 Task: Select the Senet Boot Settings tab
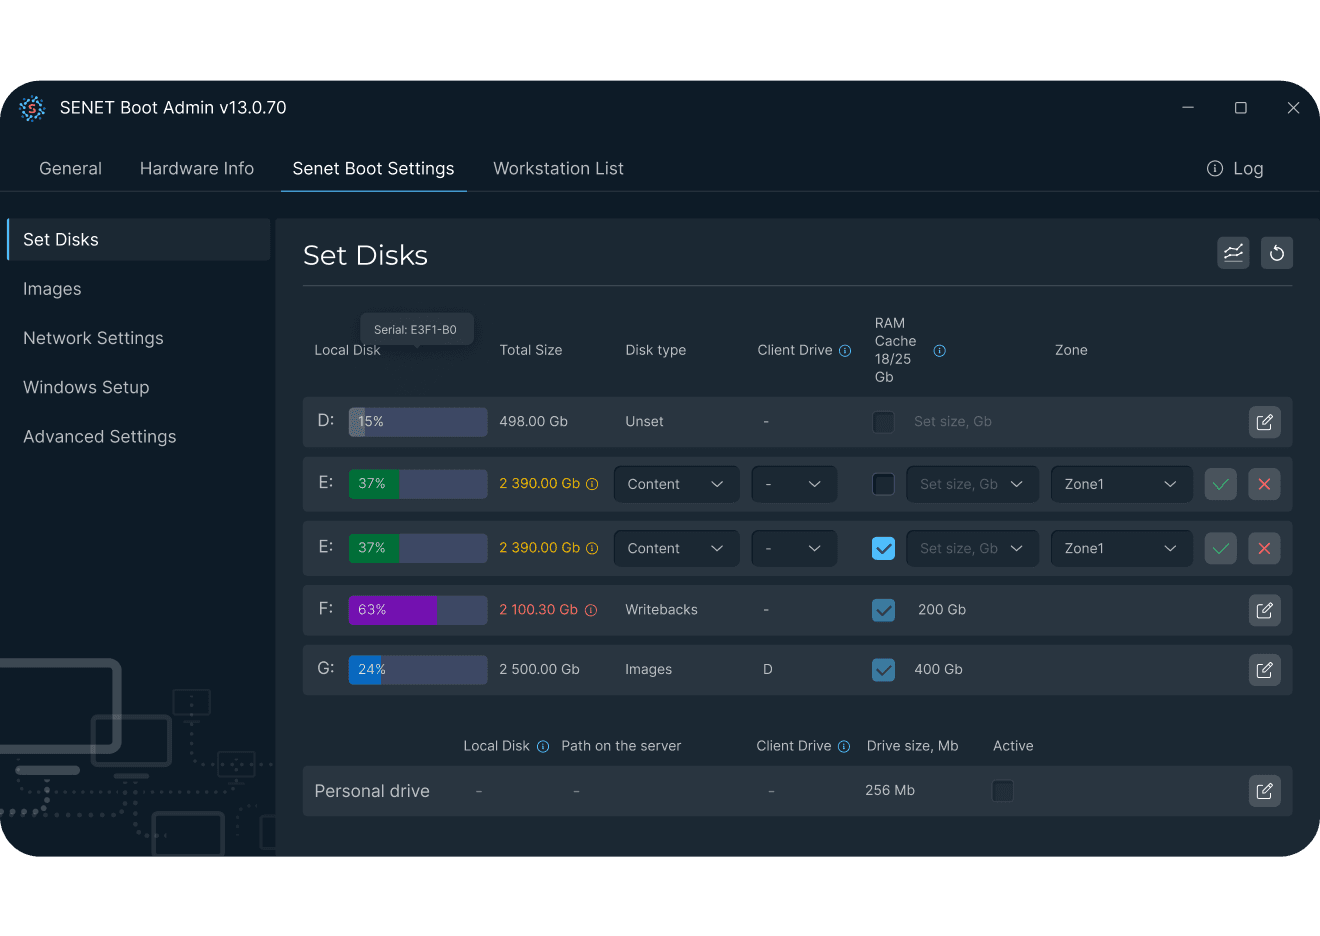pos(374,169)
